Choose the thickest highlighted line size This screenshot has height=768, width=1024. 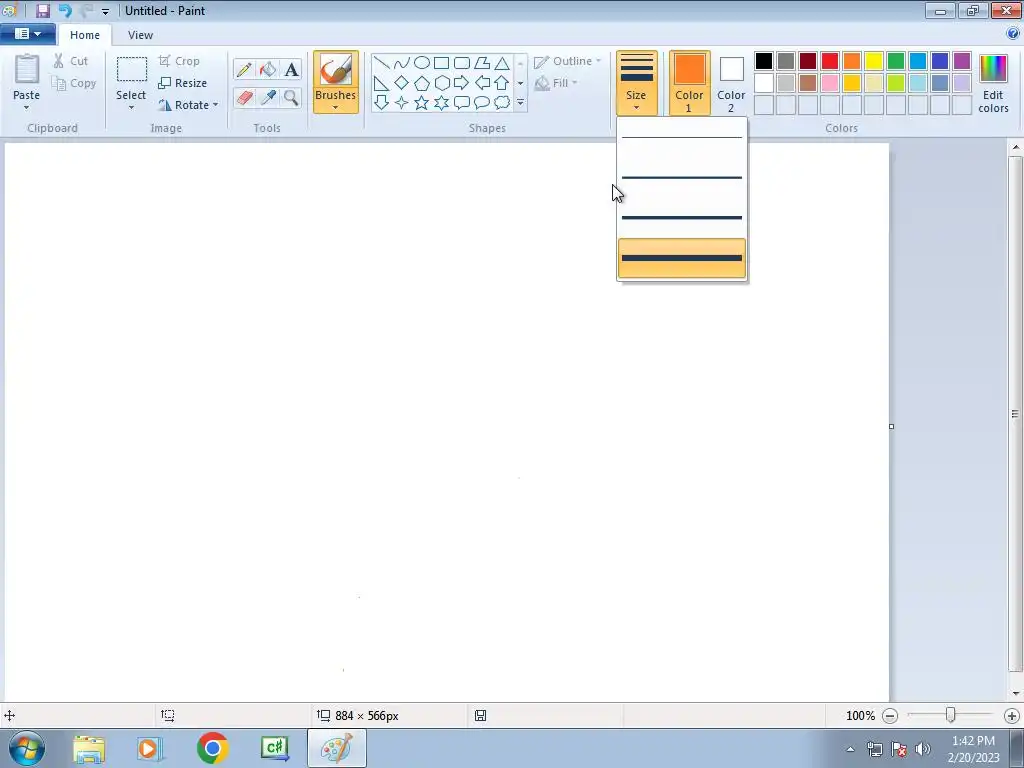pos(682,258)
